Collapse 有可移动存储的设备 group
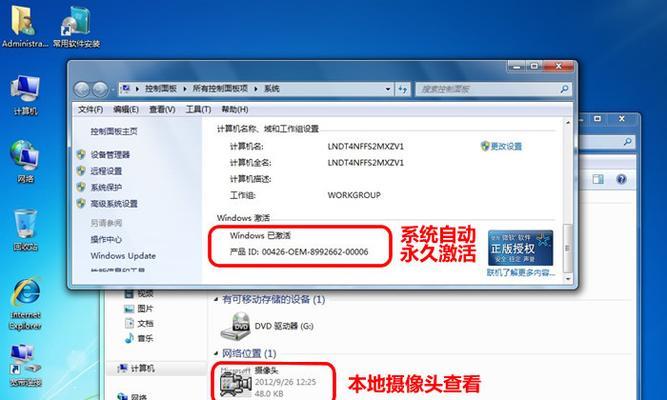The width and height of the screenshot is (667, 400). [216, 300]
